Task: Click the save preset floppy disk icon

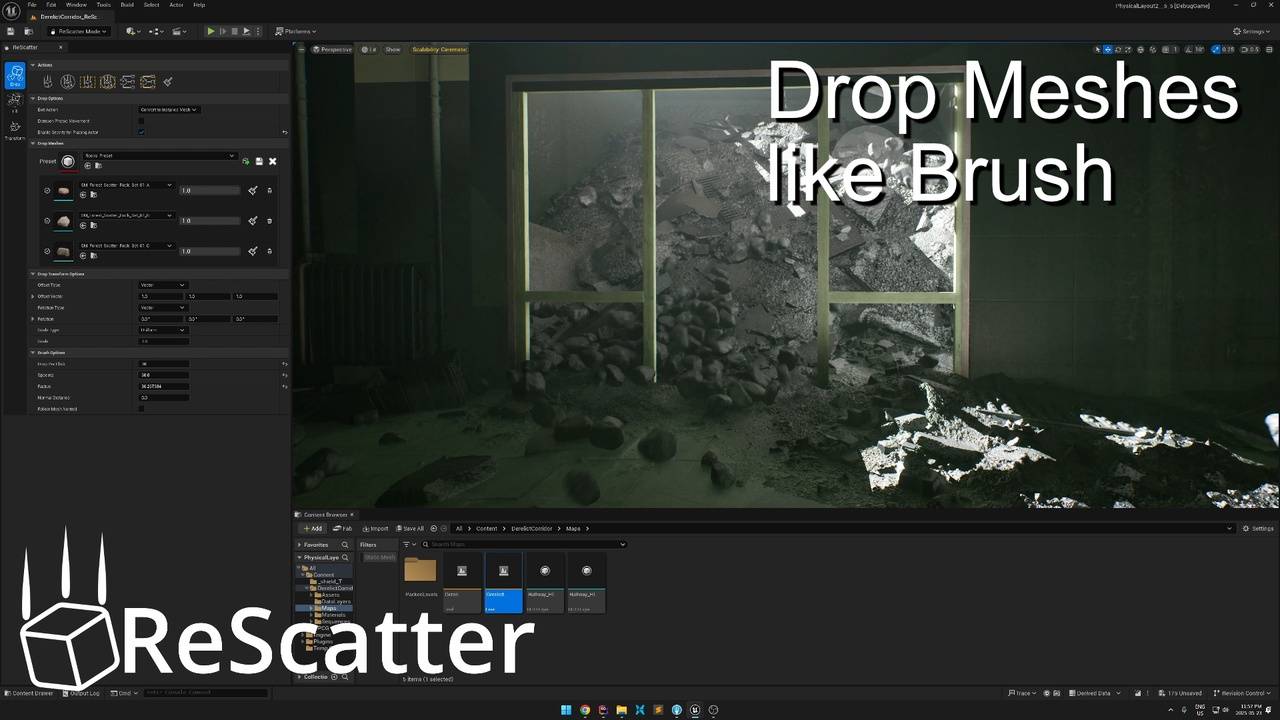Action: tap(259, 161)
